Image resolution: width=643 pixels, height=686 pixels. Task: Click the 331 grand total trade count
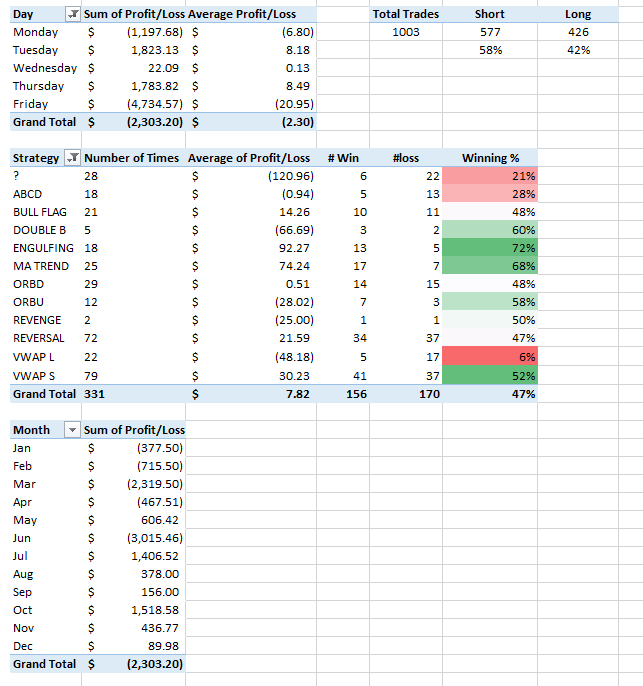[94, 394]
